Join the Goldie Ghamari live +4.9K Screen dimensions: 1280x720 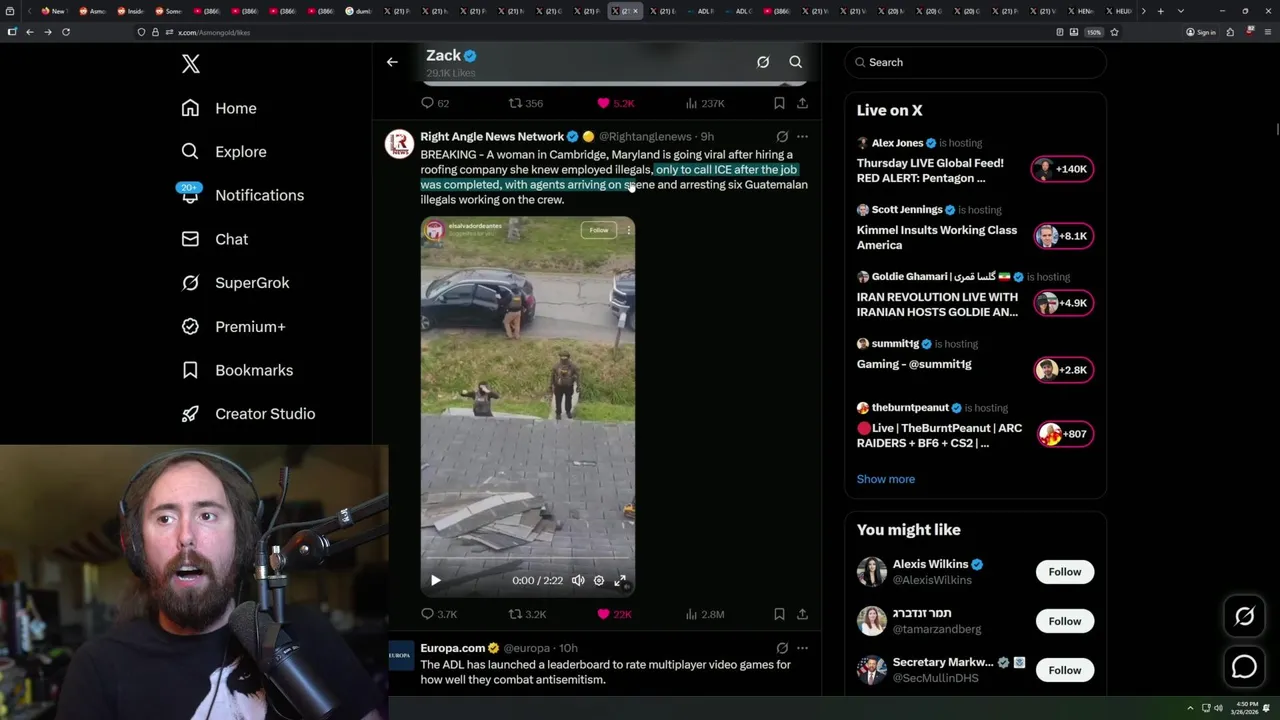tap(1063, 303)
